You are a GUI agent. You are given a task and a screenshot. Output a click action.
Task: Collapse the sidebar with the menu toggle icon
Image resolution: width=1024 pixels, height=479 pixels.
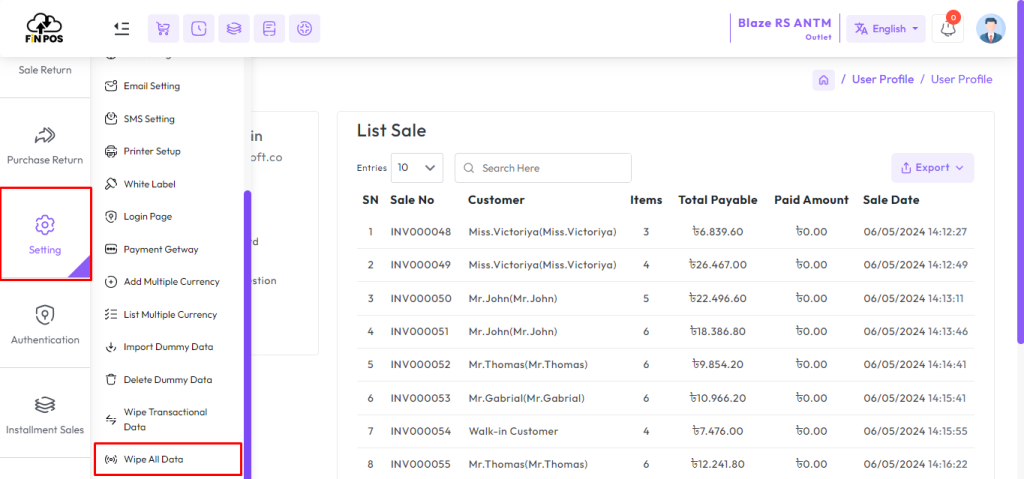coord(122,29)
